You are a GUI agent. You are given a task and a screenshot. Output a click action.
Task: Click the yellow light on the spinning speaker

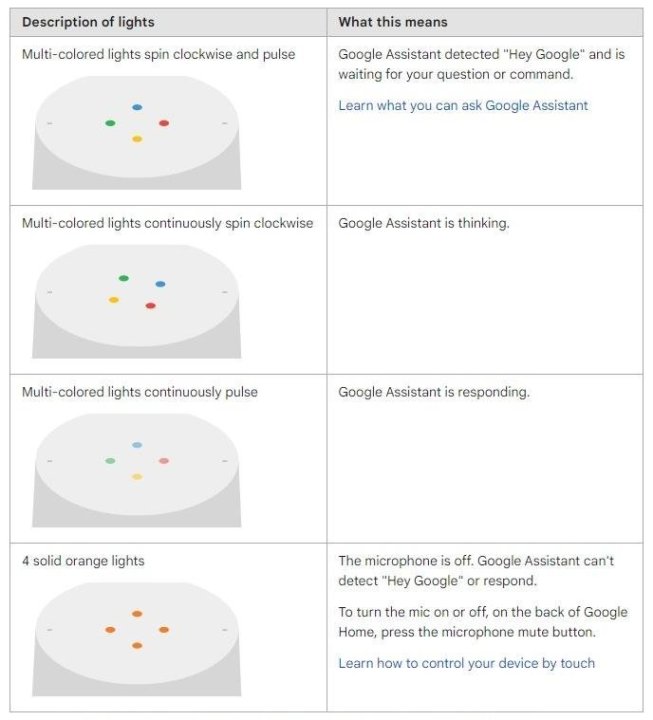pyautogui.click(x=114, y=300)
